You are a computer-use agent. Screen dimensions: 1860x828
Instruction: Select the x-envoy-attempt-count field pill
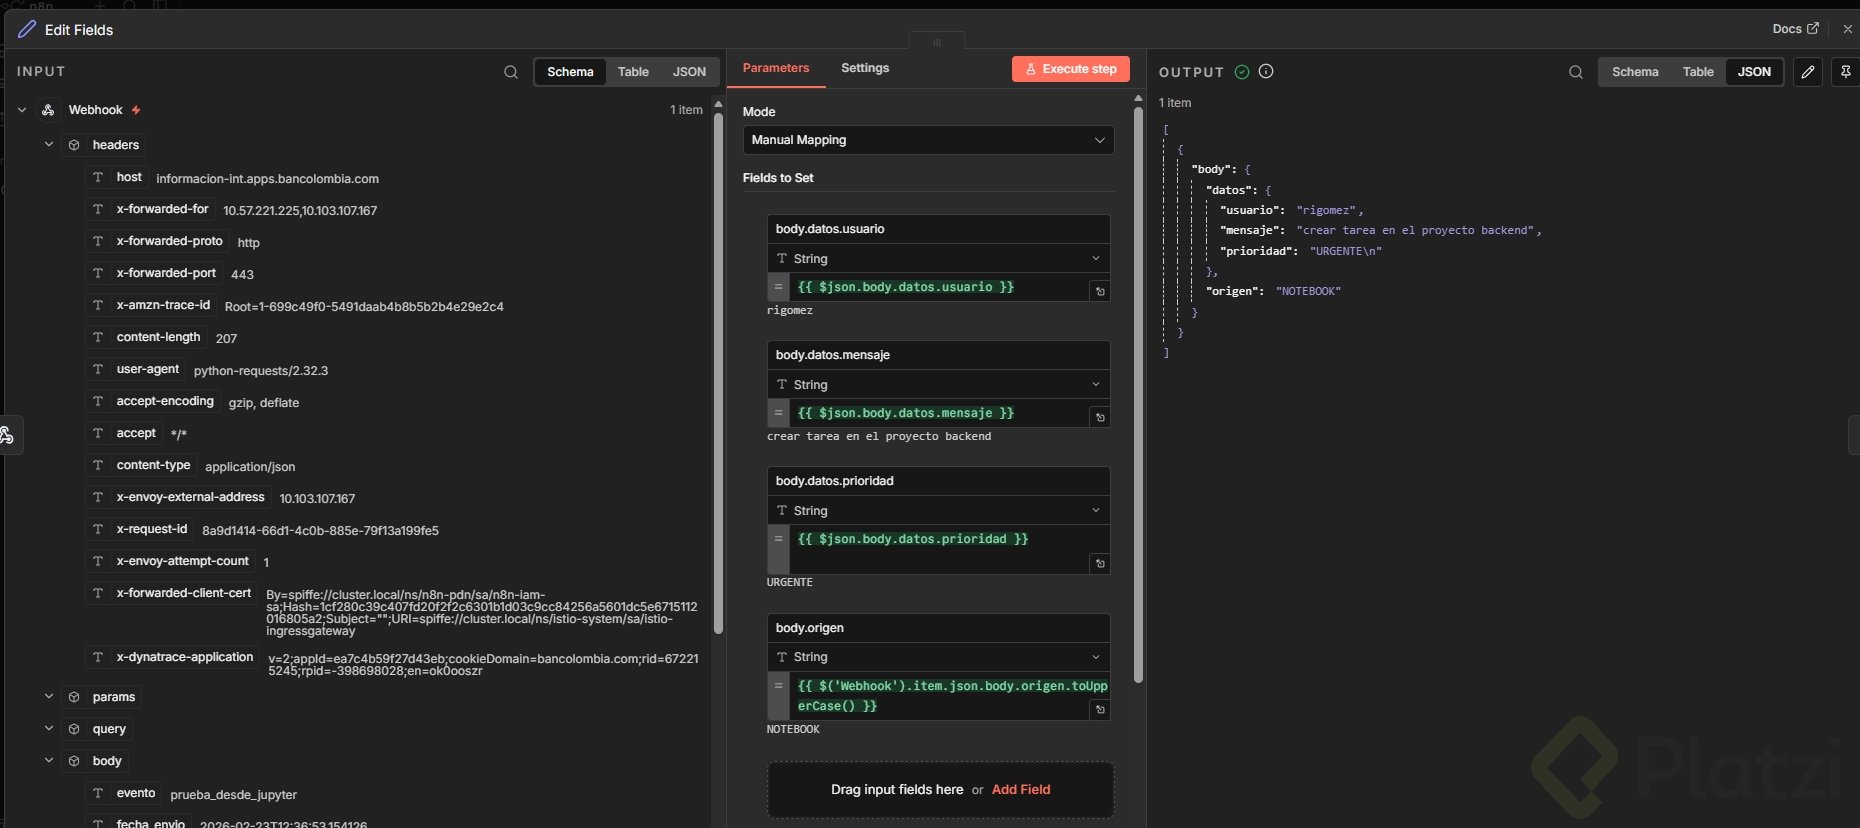pyautogui.click(x=171, y=561)
